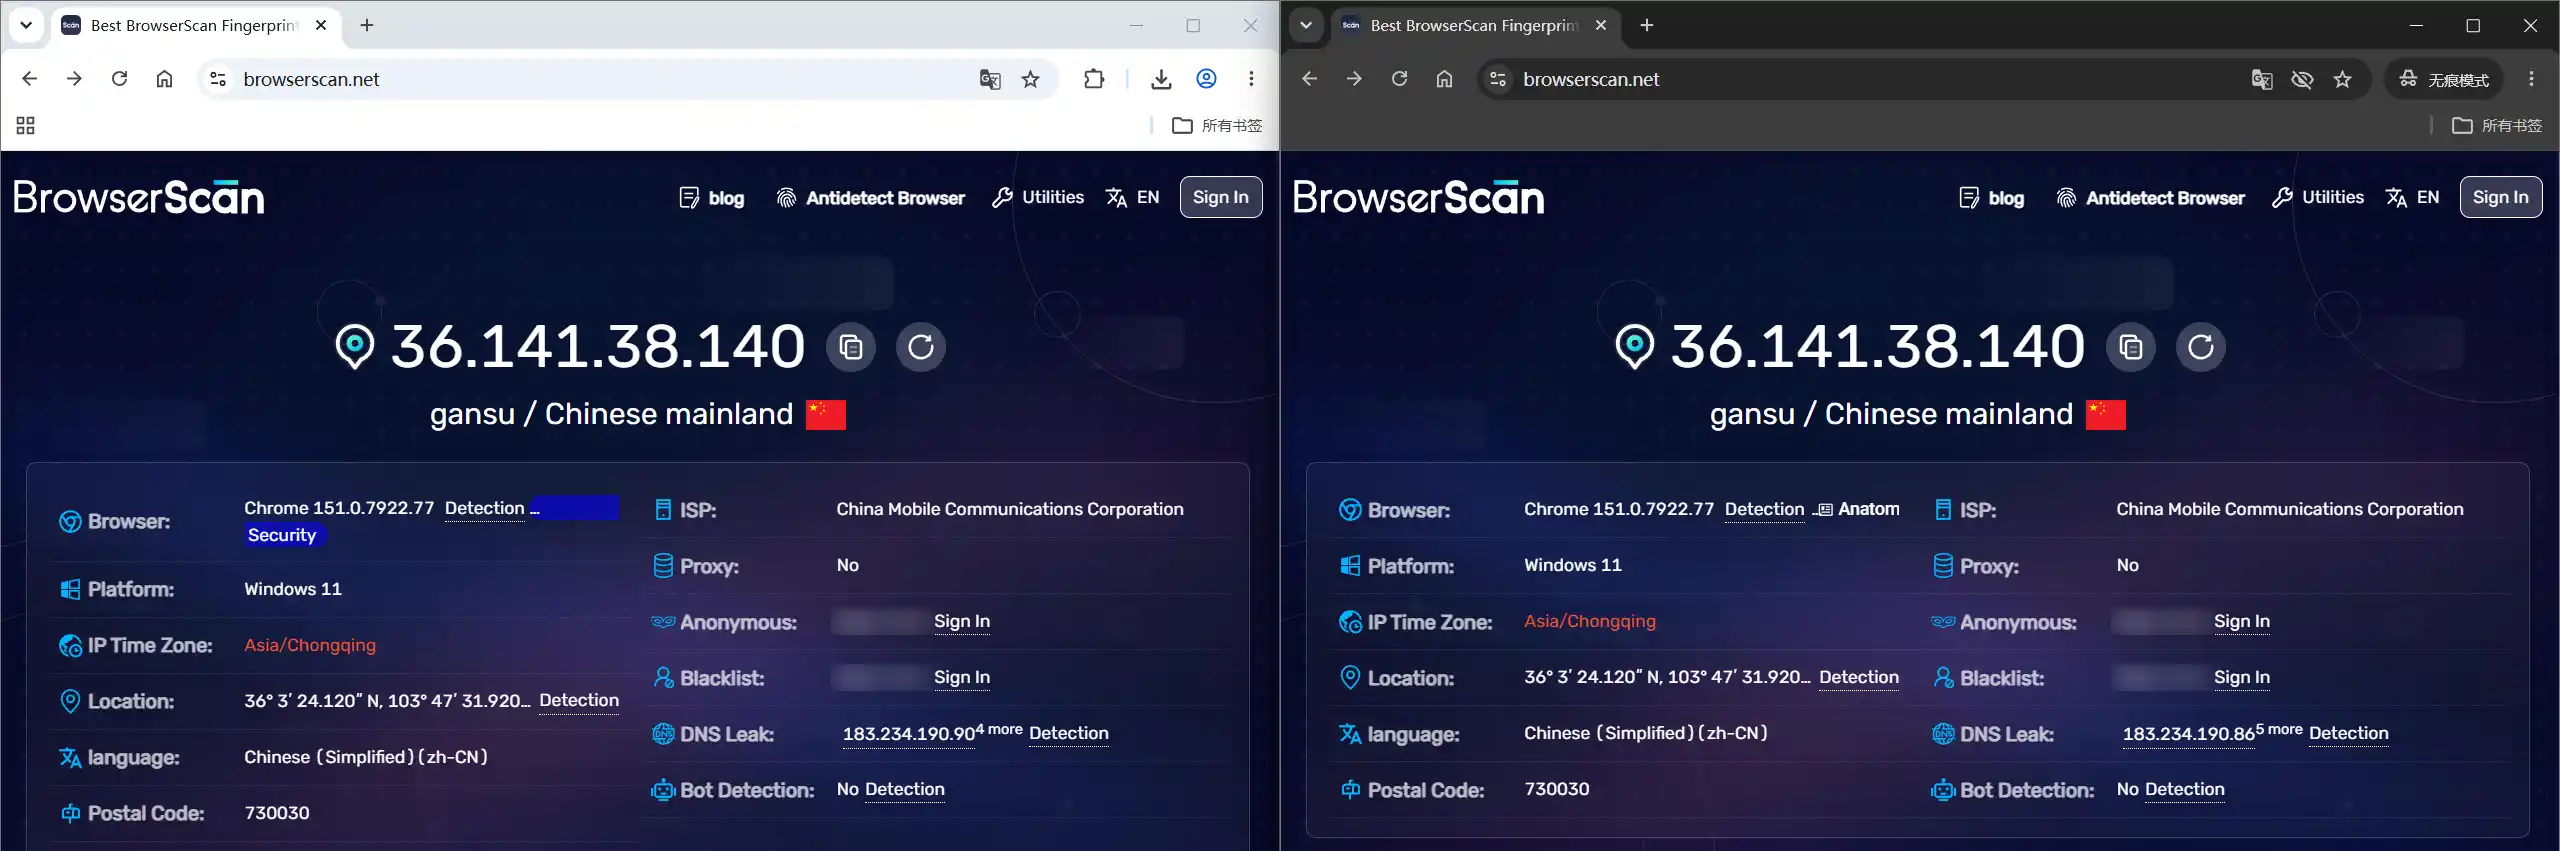Open Utilities menu in right window
Screen dimensions: 2560x851
tap(2318, 197)
